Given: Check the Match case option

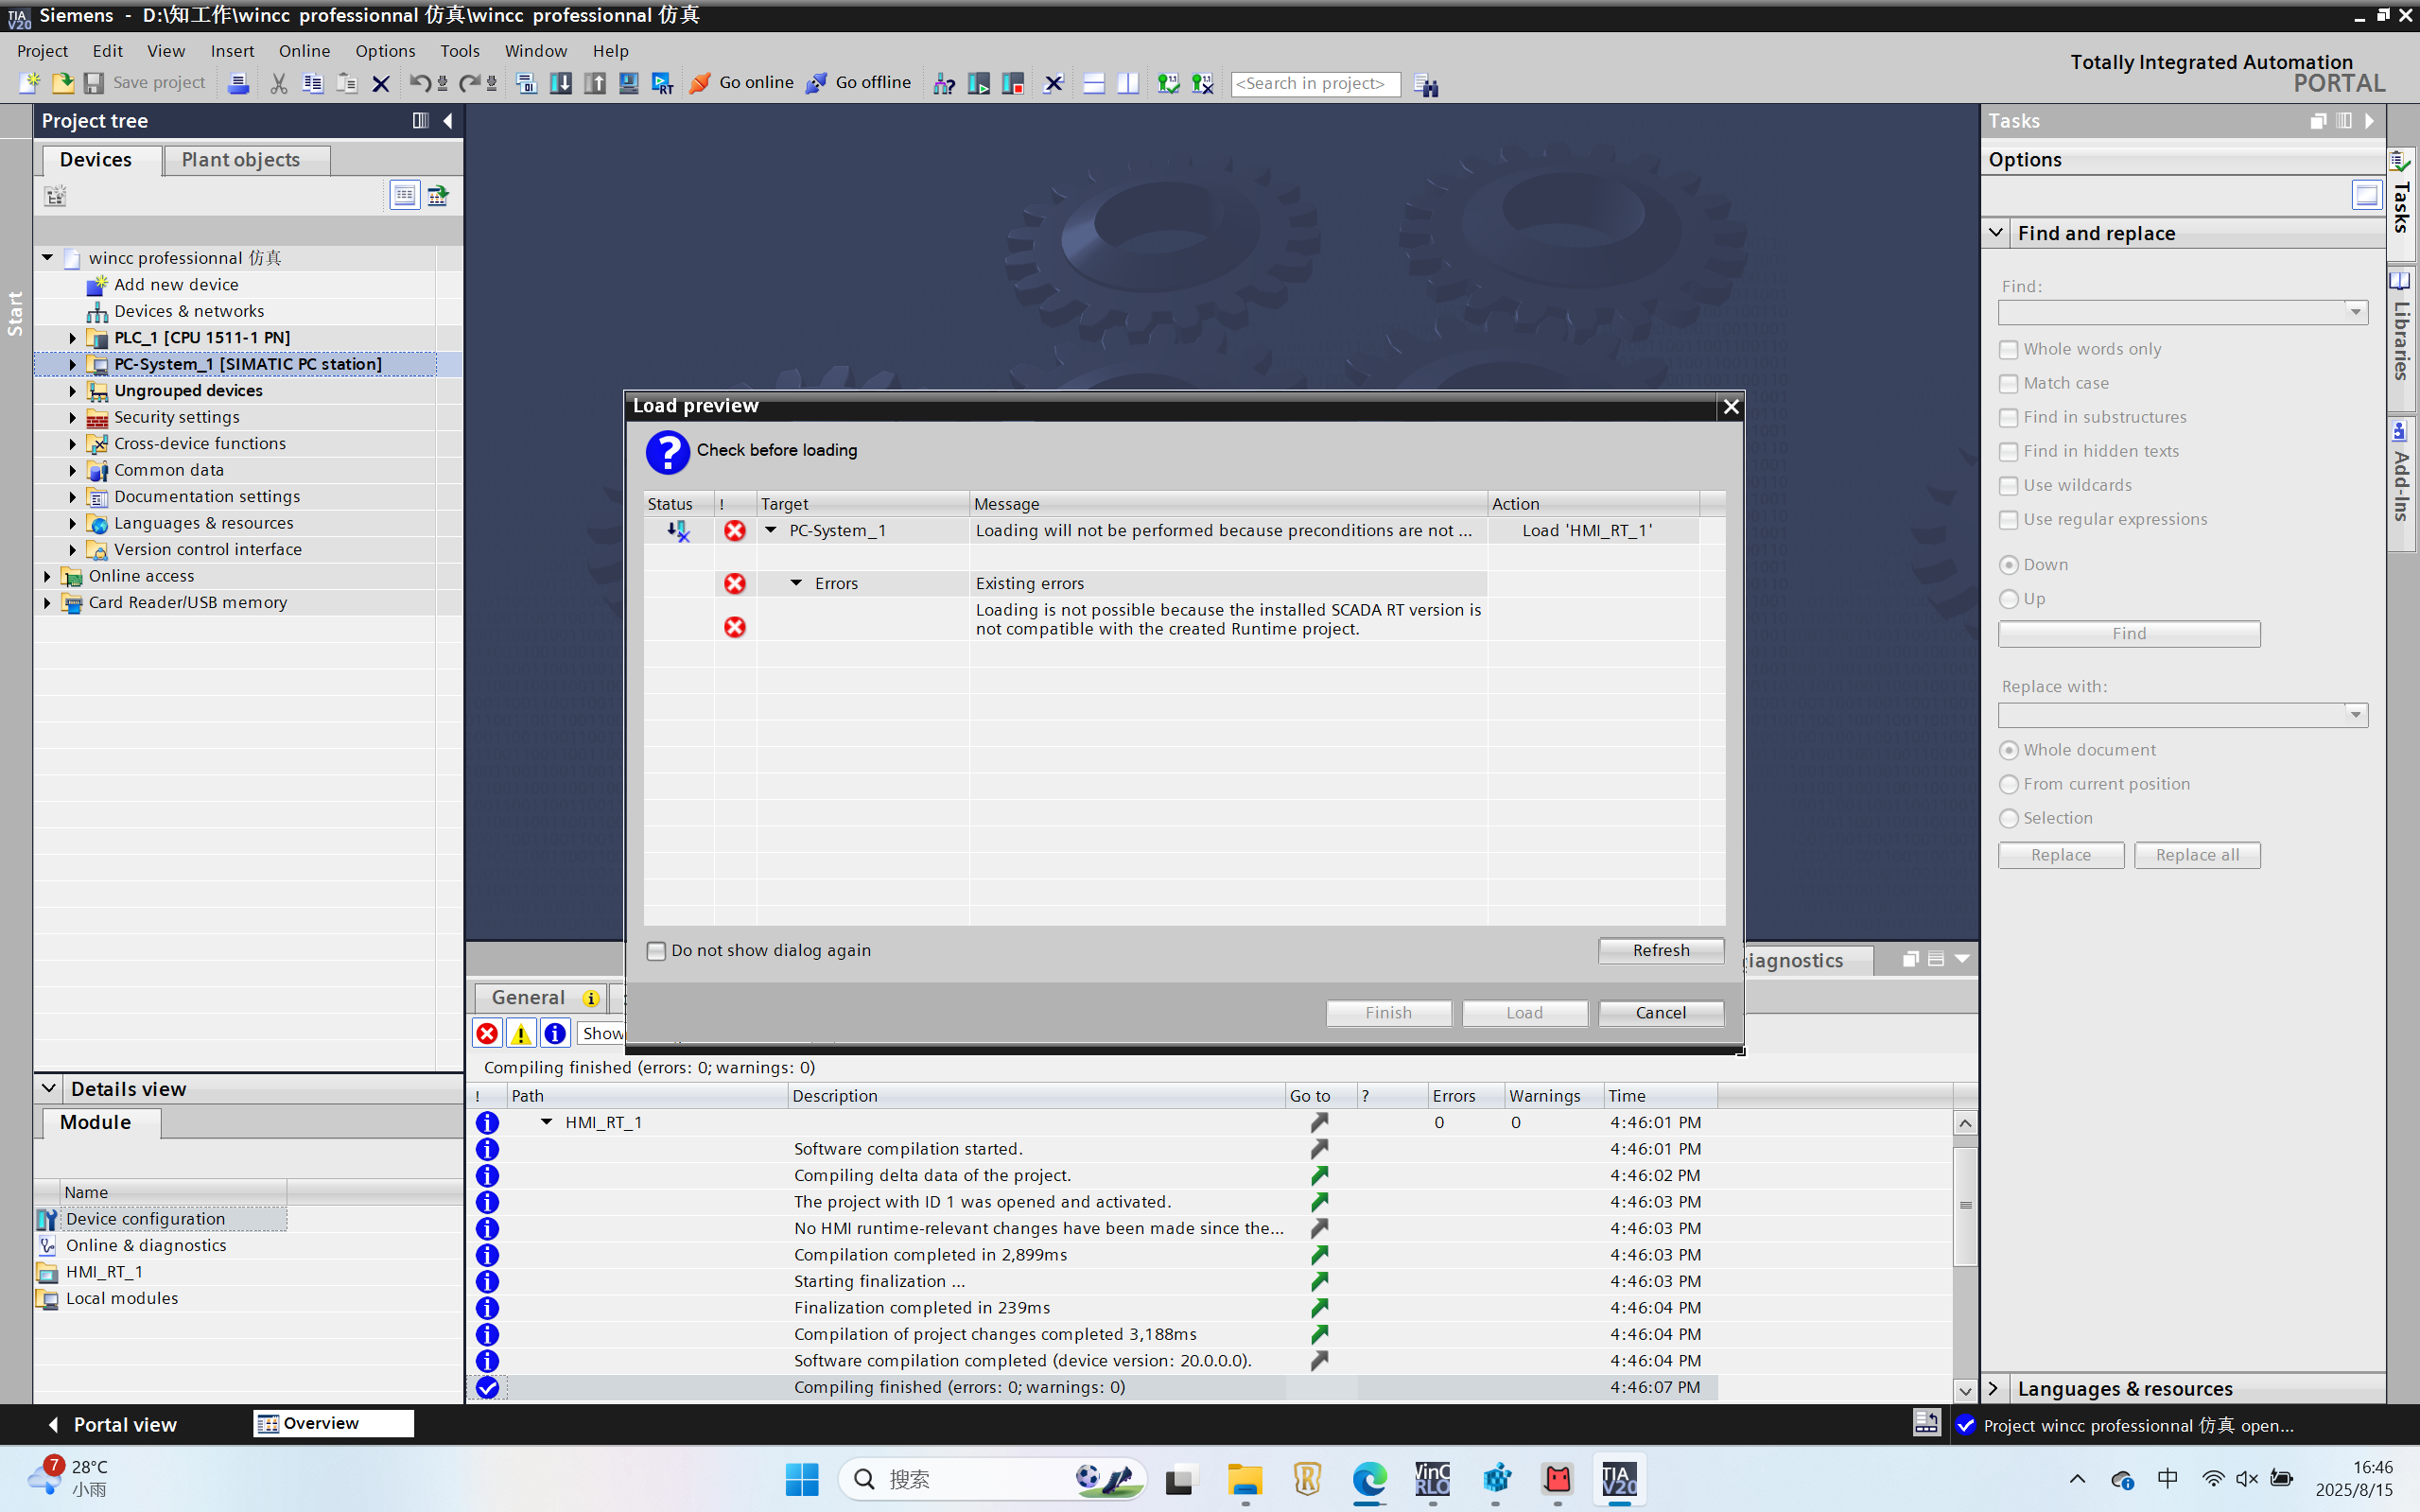Looking at the screenshot, I should [x=2008, y=383].
